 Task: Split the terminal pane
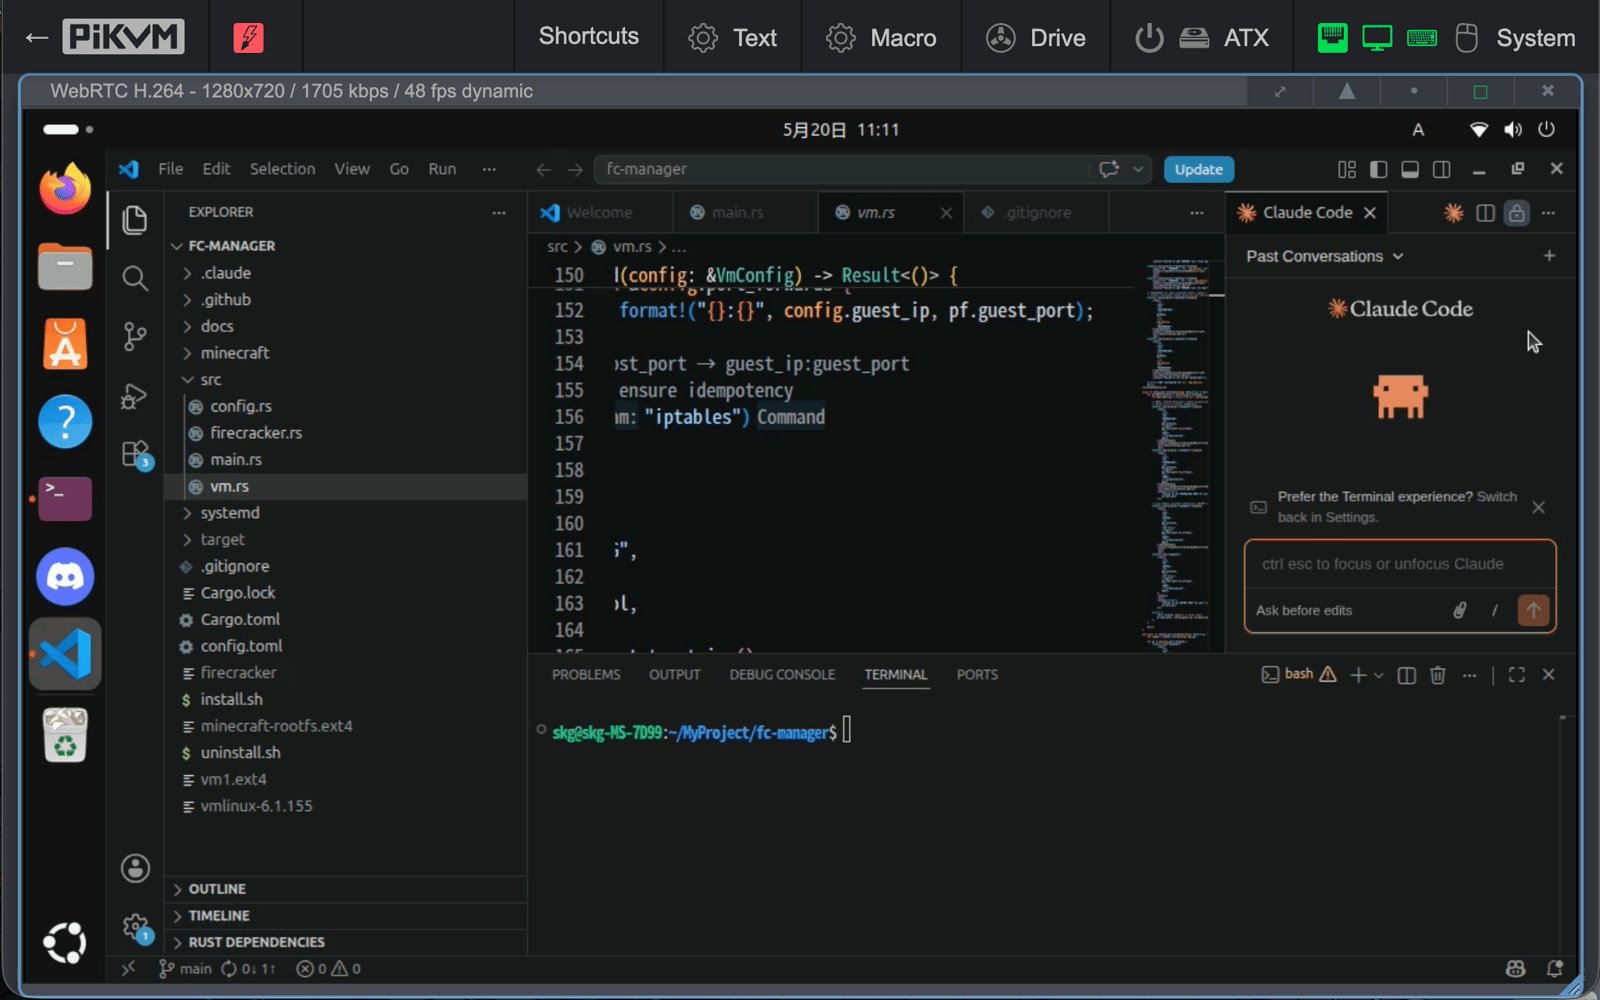pos(1406,675)
